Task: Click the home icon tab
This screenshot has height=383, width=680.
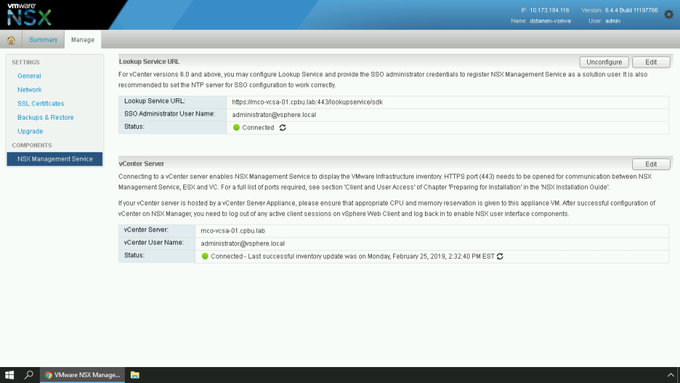Action: point(11,40)
